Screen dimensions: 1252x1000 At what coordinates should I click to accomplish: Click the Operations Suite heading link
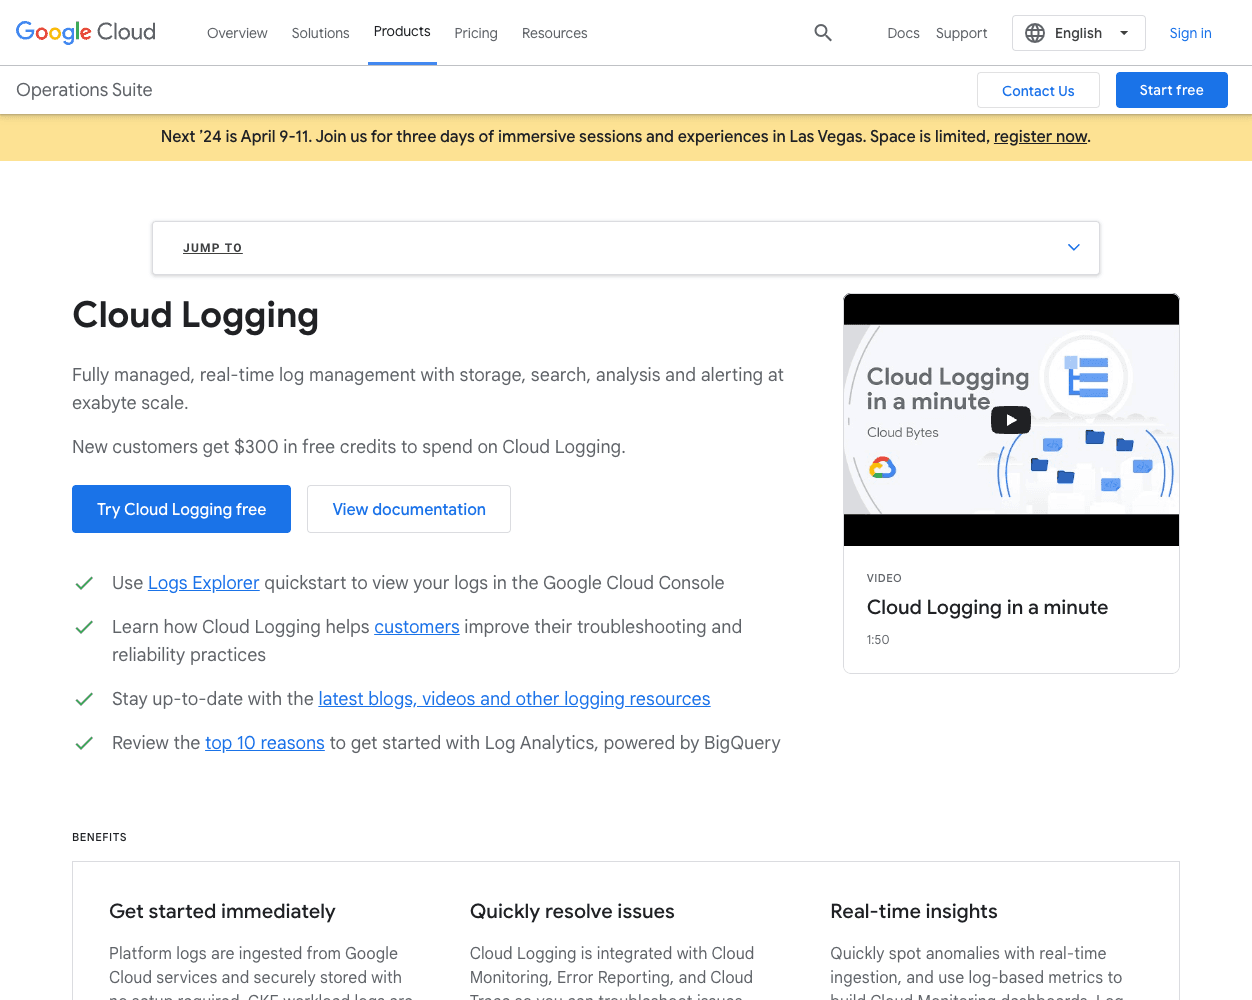[84, 90]
